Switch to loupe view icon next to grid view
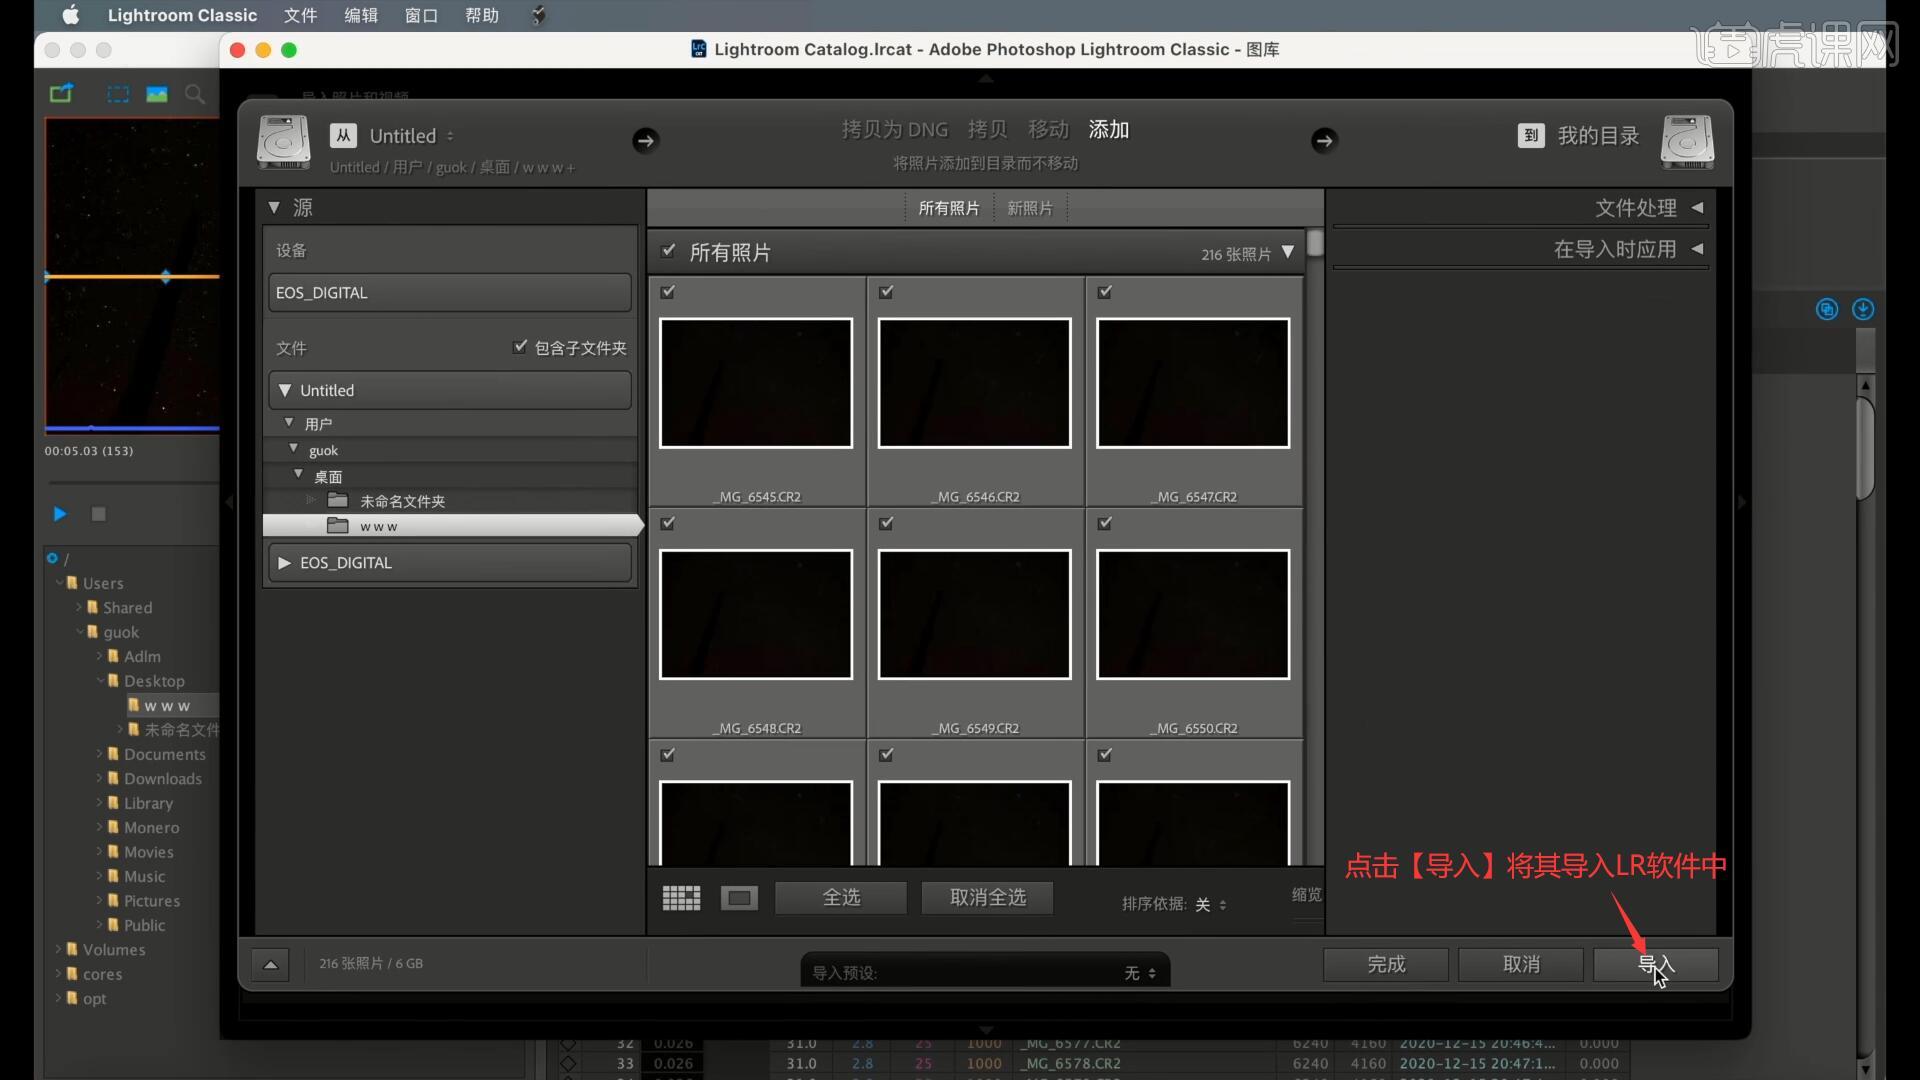The height and width of the screenshot is (1080, 1920). point(738,897)
